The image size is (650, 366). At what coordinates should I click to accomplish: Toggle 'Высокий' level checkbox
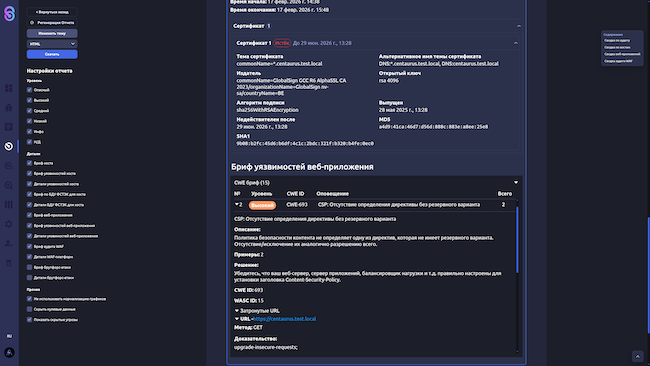pyautogui.click(x=29, y=100)
